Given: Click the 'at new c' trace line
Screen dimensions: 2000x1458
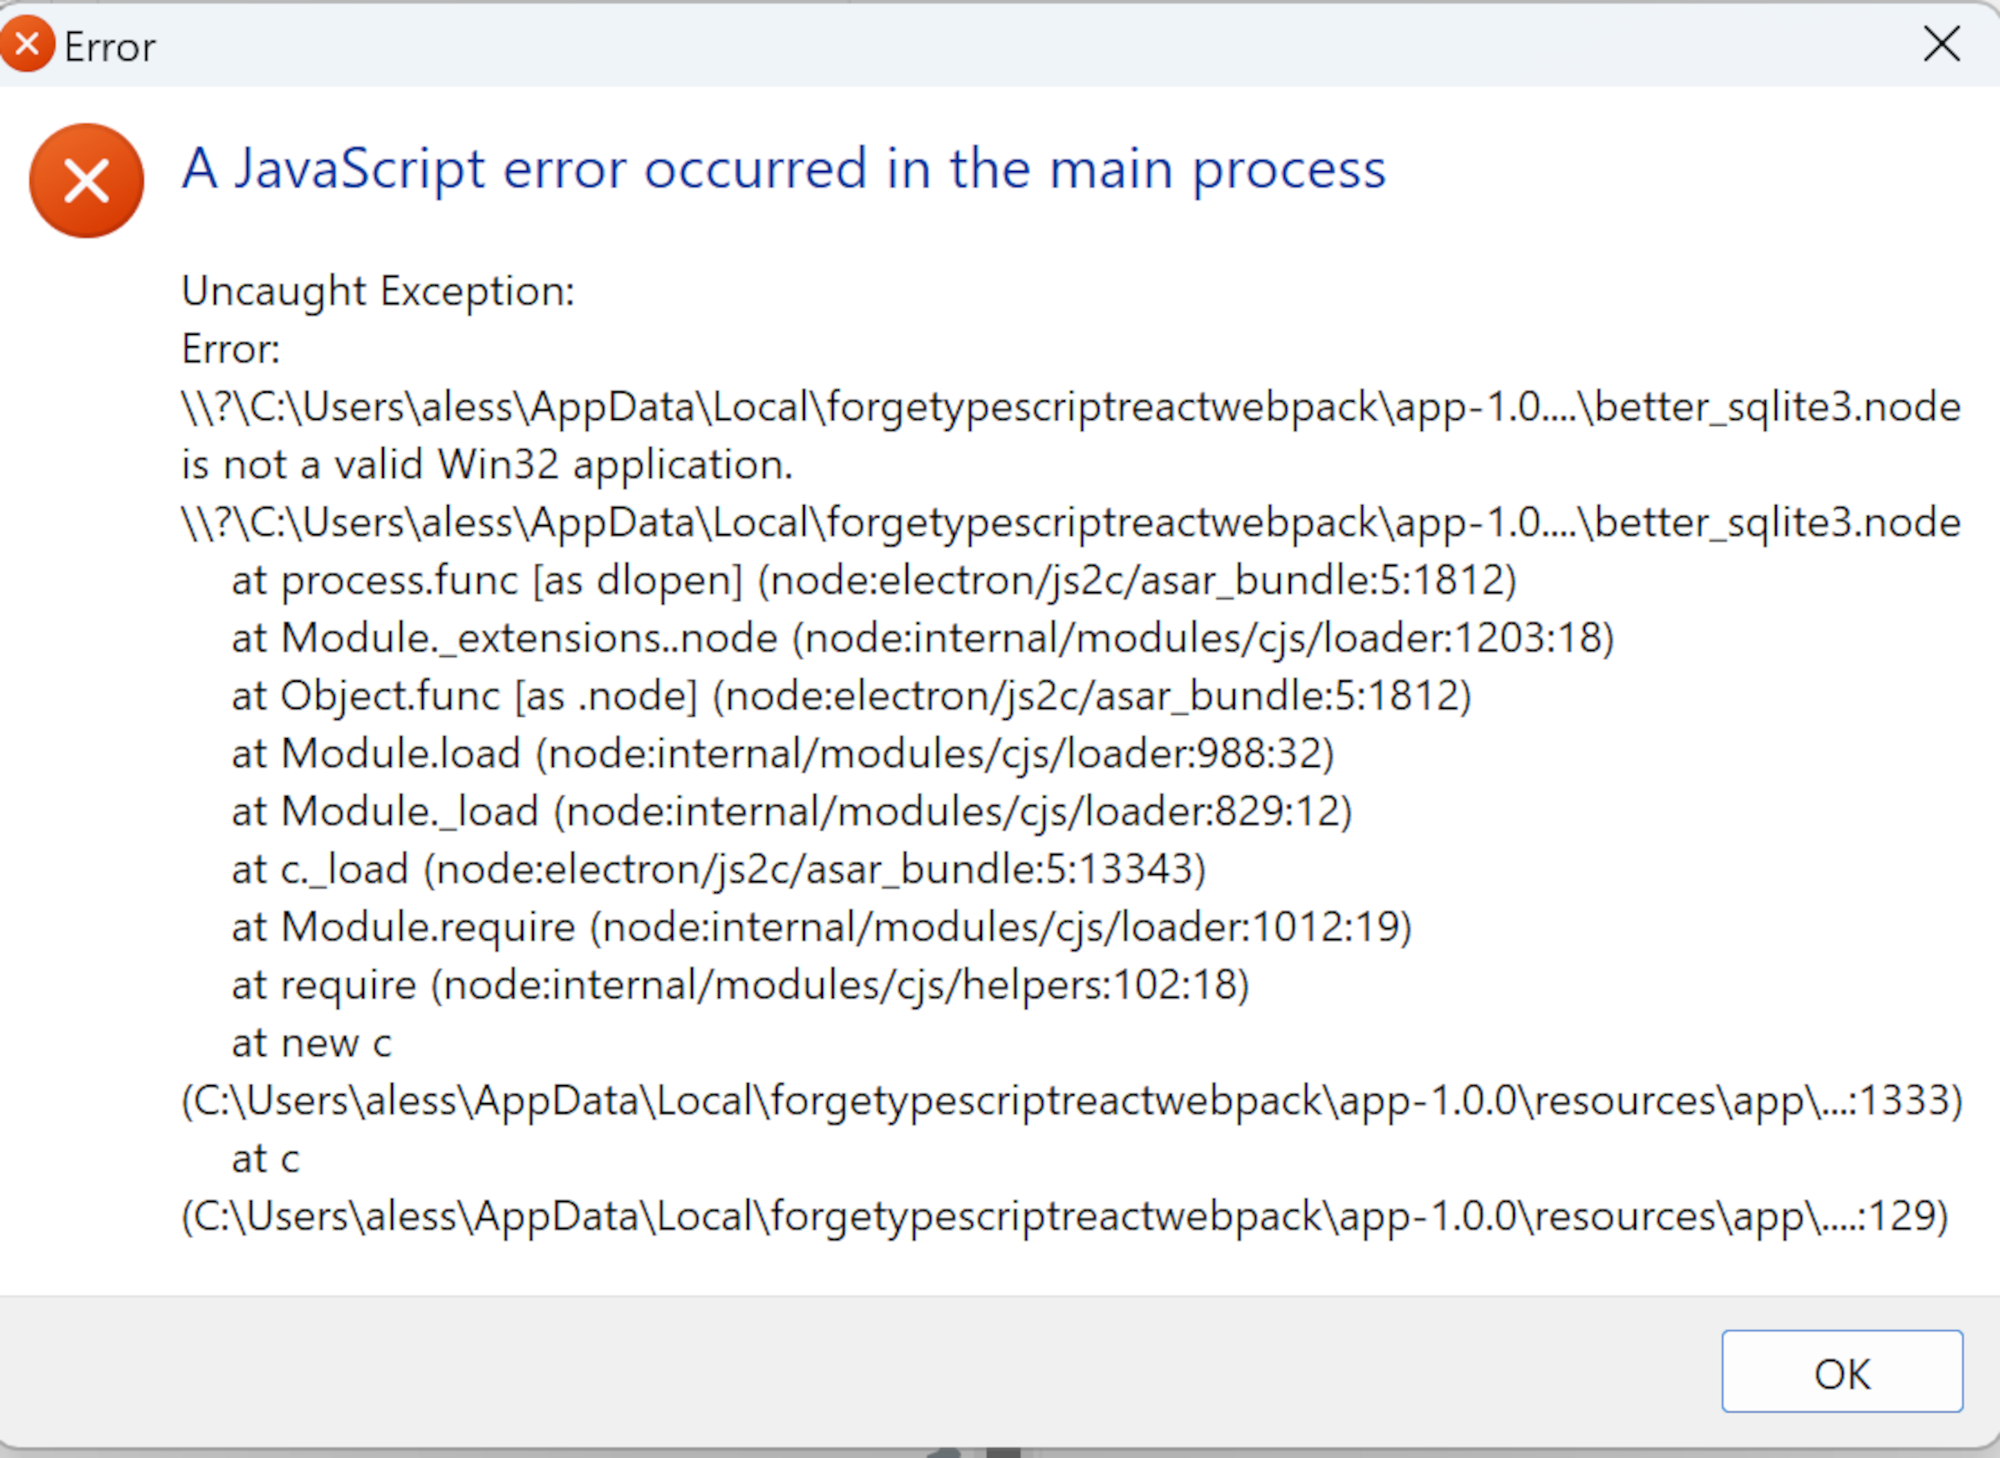Looking at the screenshot, I should tap(311, 1042).
